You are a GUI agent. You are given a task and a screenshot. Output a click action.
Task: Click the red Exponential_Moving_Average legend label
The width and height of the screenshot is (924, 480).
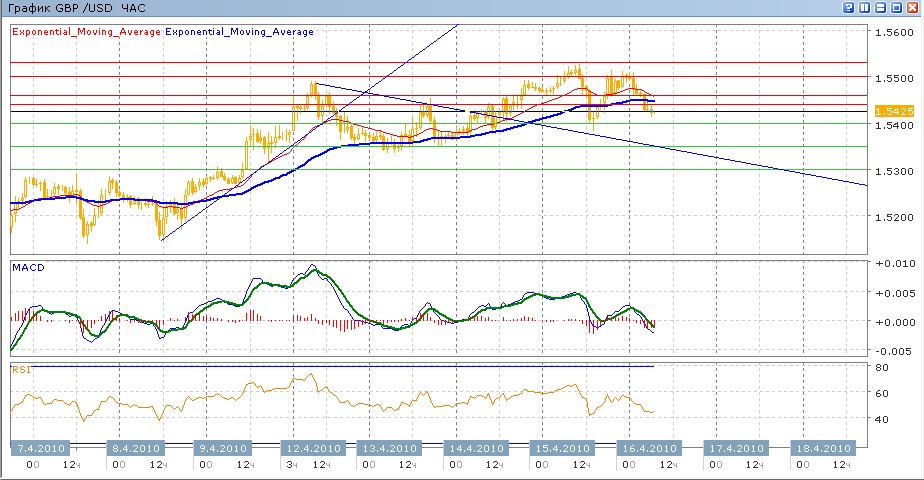point(85,32)
